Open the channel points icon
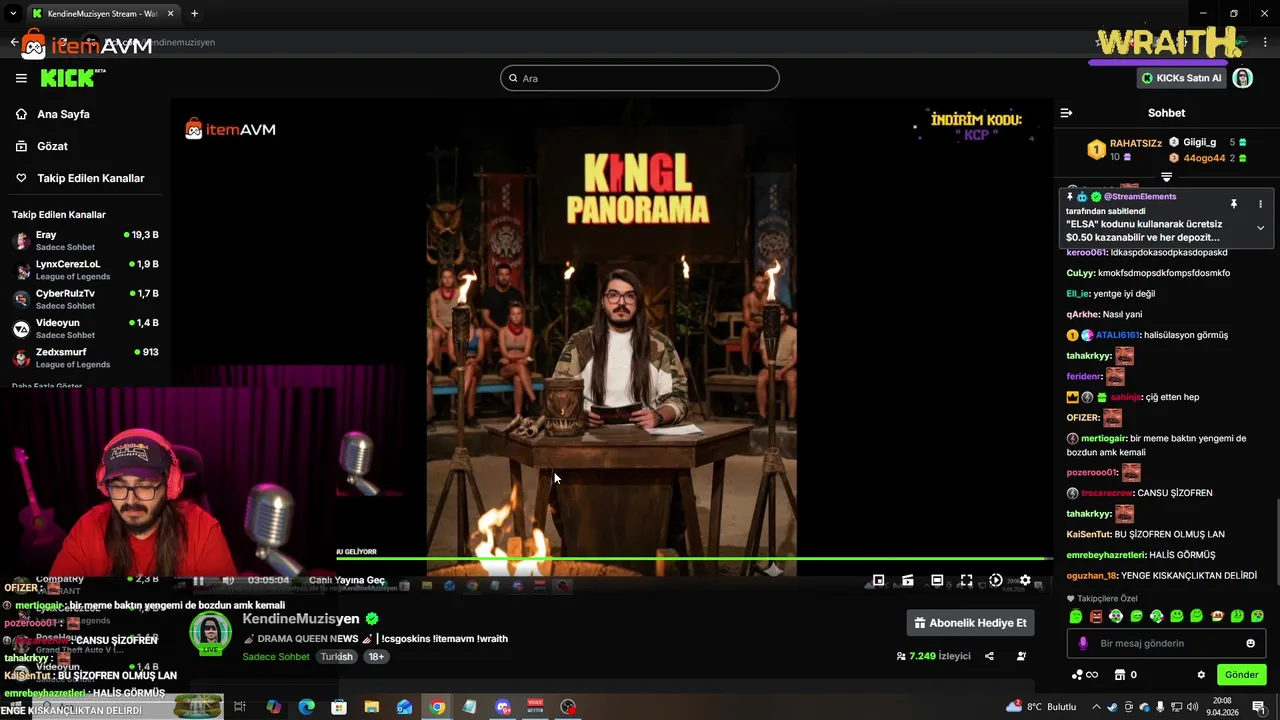 (1084, 675)
